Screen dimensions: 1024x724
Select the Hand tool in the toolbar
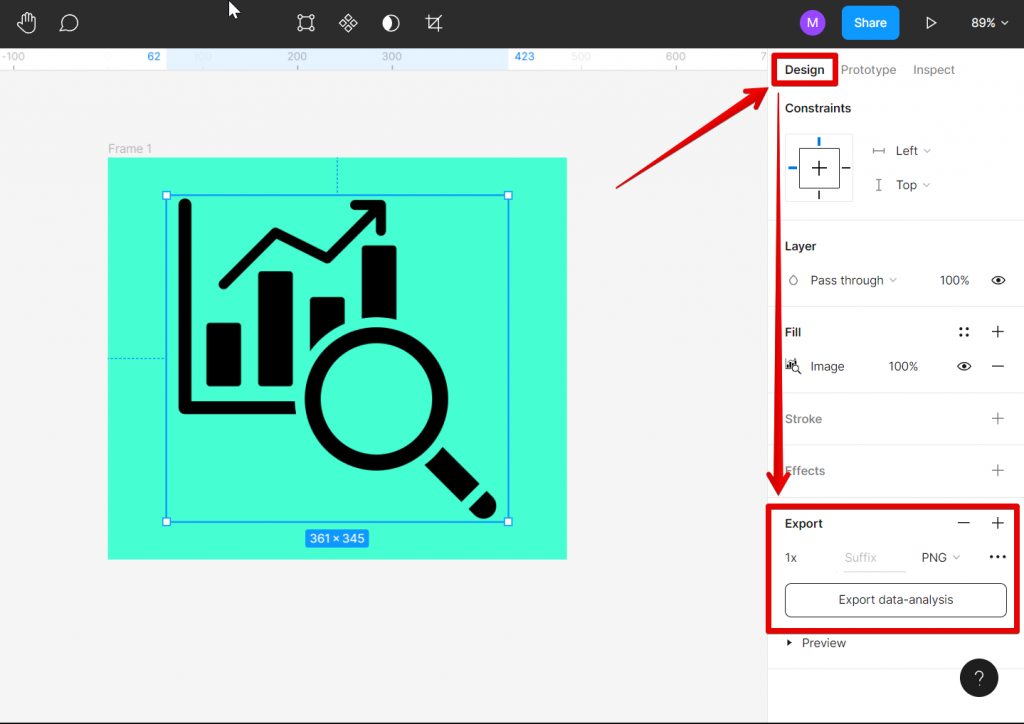(26, 22)
